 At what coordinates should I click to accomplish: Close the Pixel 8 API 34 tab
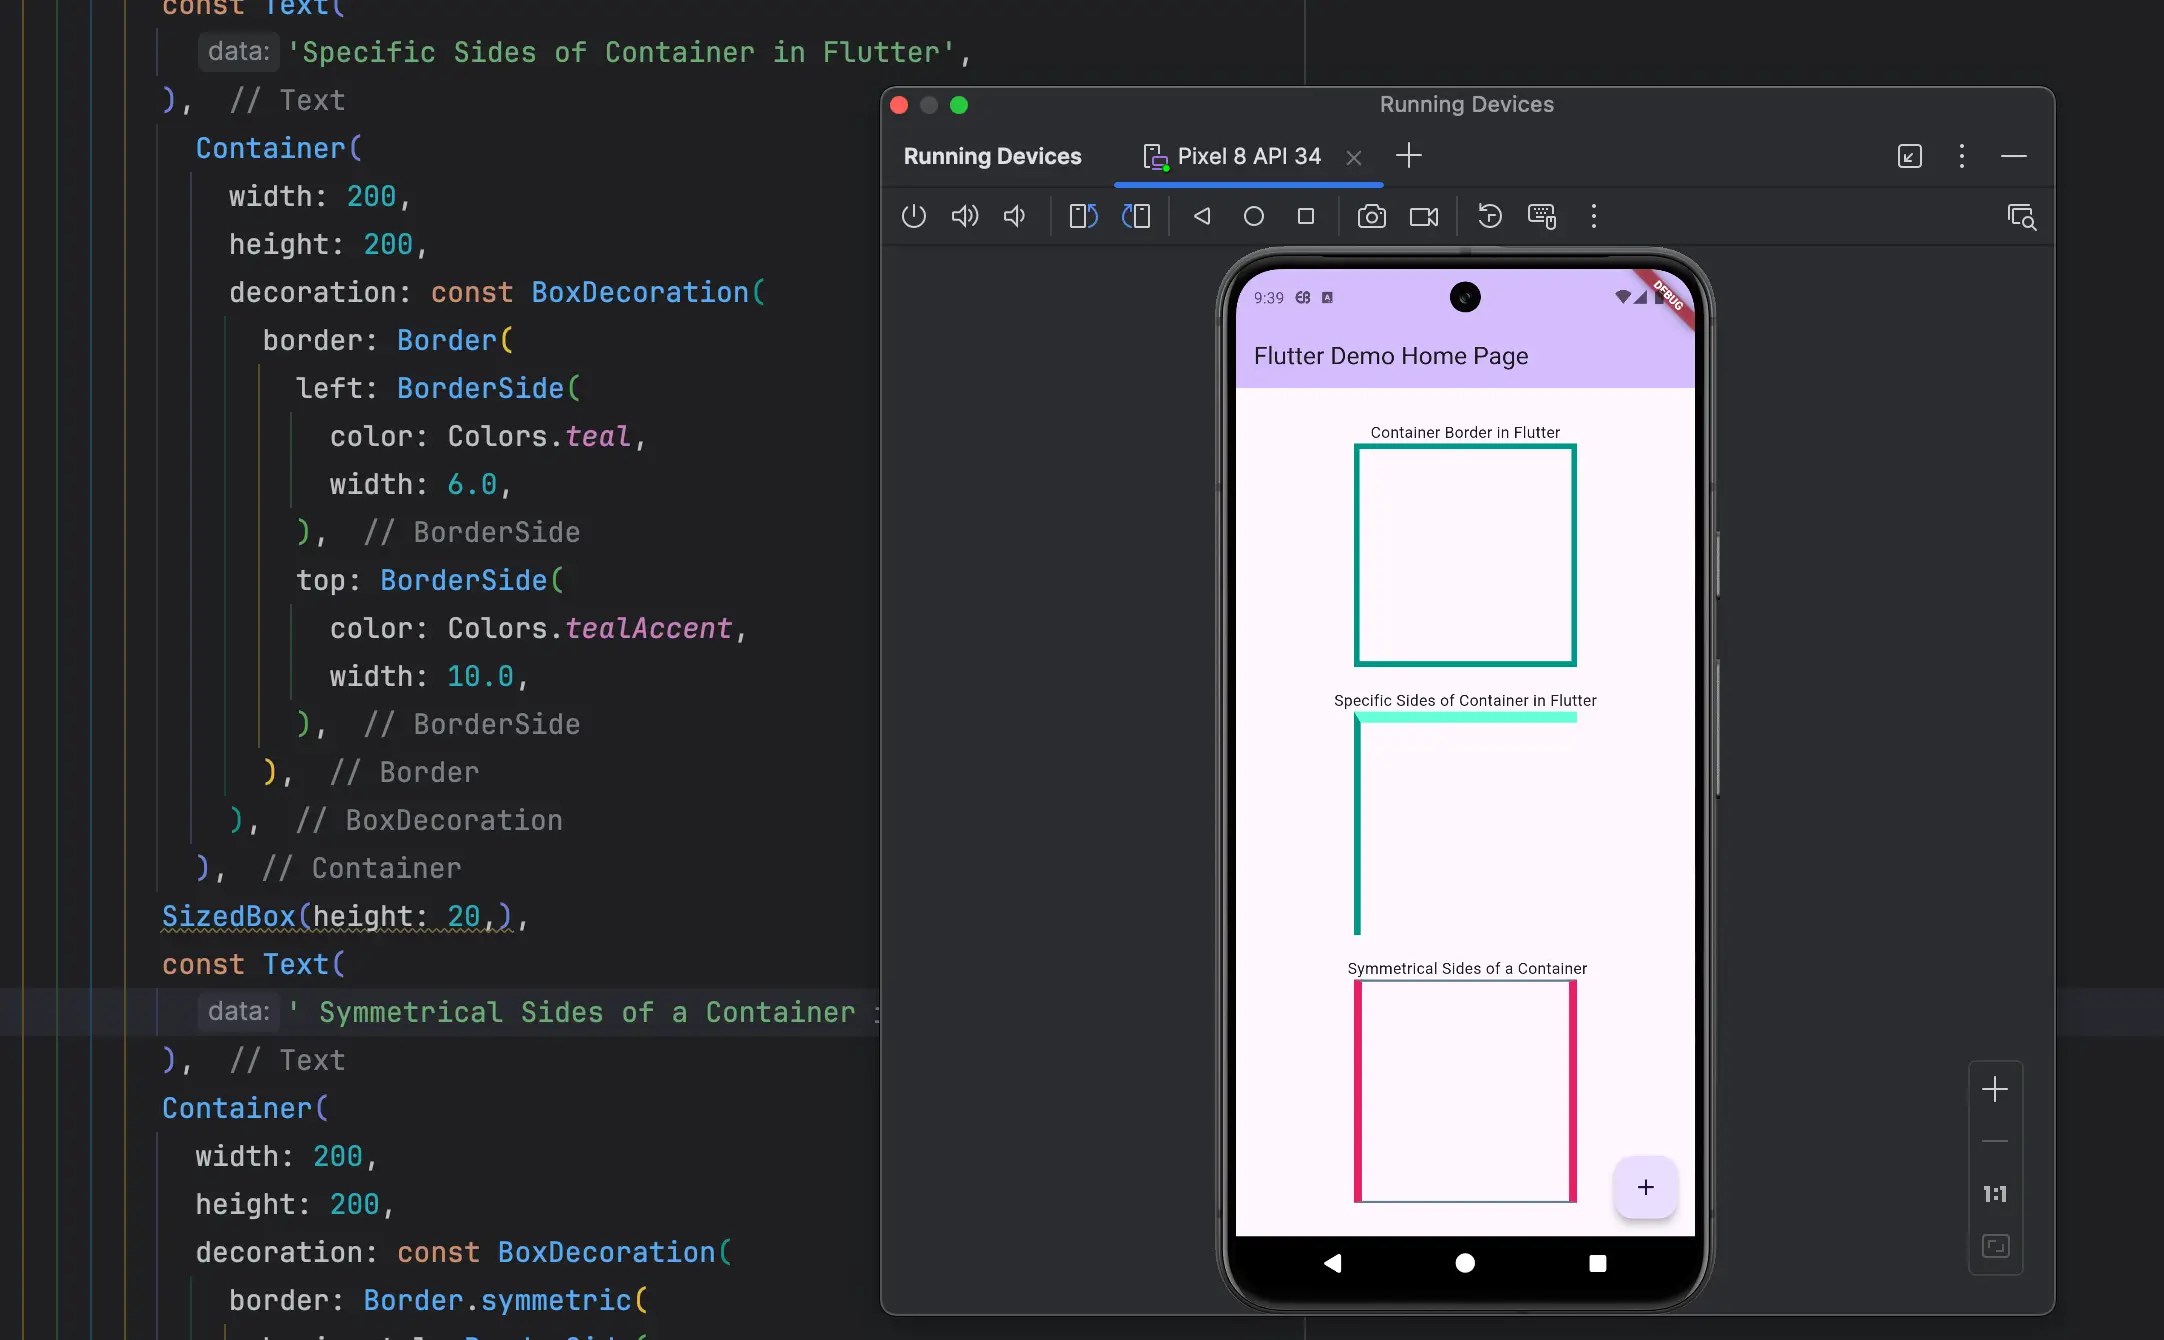[x=1354, y=157]
